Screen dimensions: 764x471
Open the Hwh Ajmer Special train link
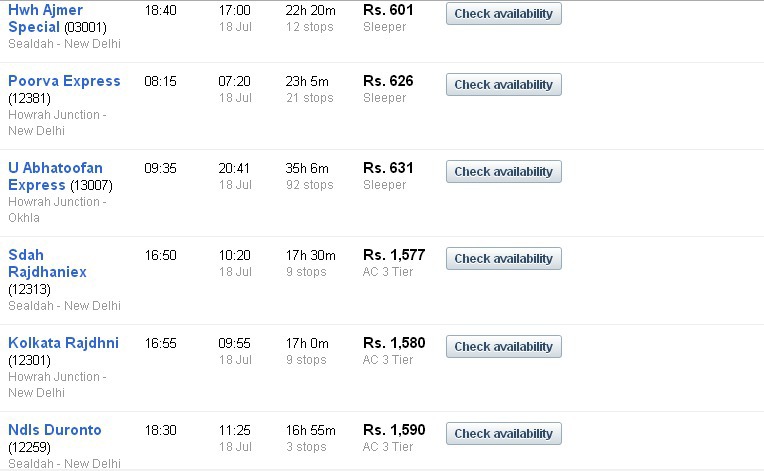pos(46,19)
